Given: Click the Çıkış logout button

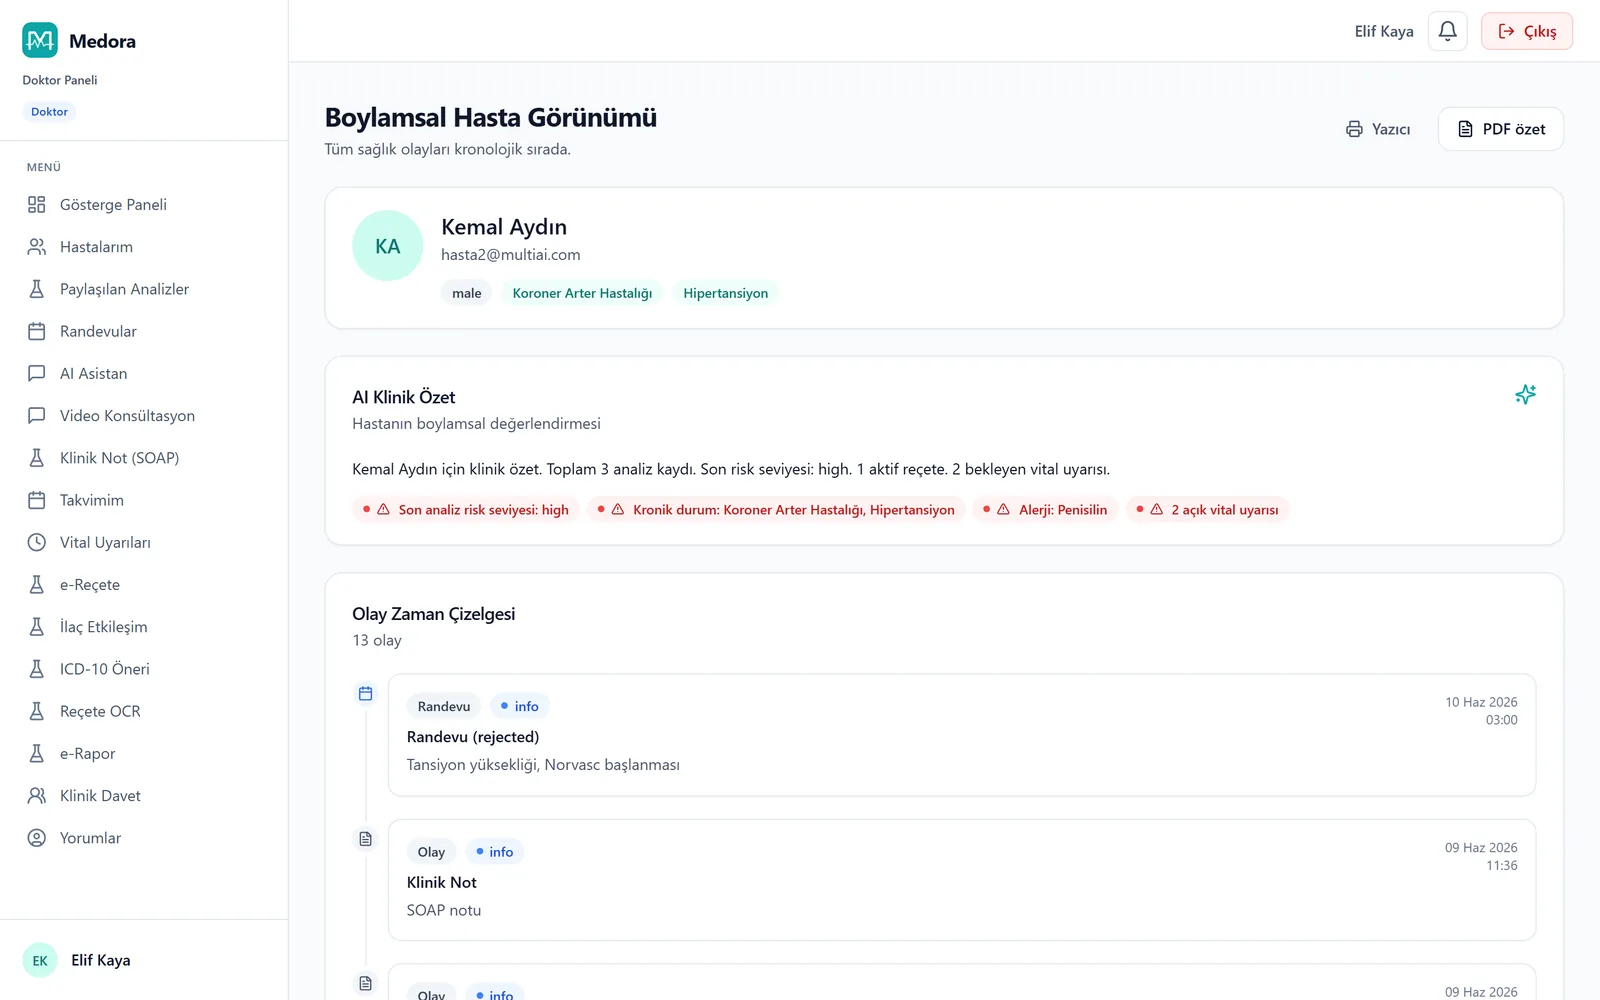Looking at the screenshot, I should pyautogui.click(x=1526, y=31).
